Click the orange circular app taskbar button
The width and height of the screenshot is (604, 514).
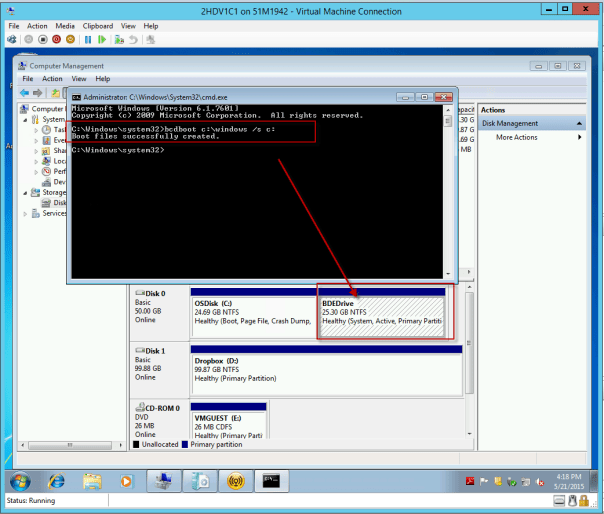[x=236, y=481]
